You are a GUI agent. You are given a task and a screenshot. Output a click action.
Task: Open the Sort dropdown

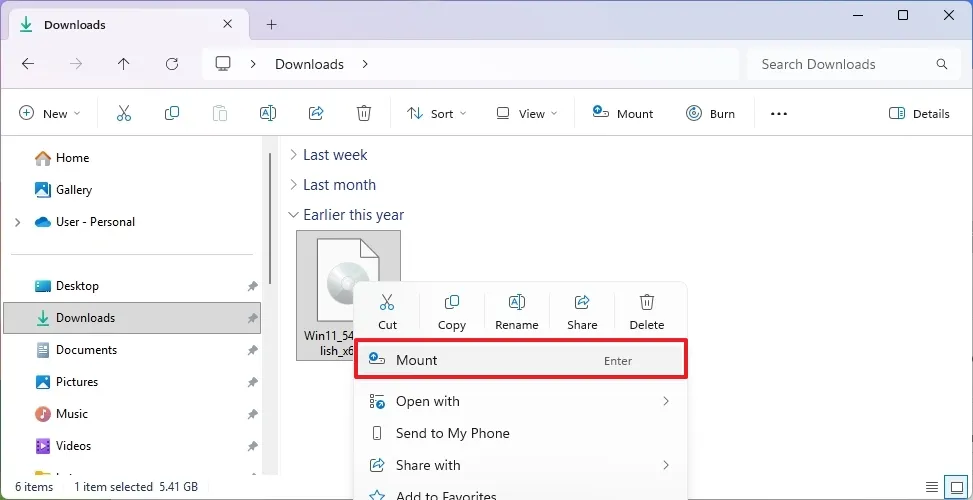point(437,113)
